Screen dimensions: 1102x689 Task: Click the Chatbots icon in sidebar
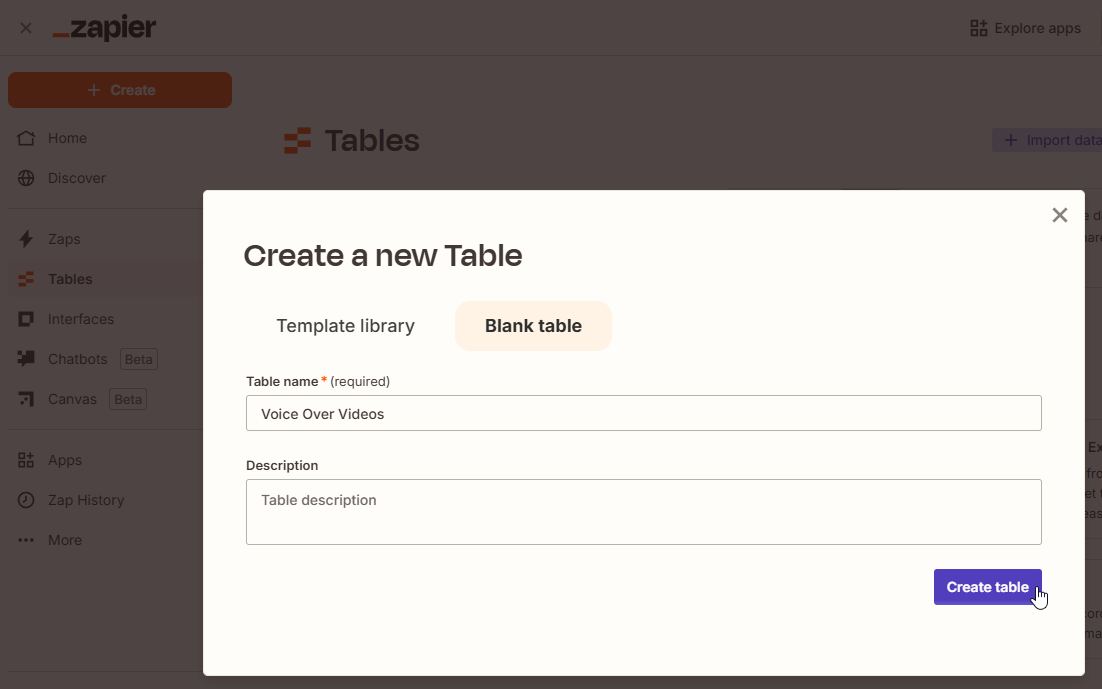coord(27,359)
